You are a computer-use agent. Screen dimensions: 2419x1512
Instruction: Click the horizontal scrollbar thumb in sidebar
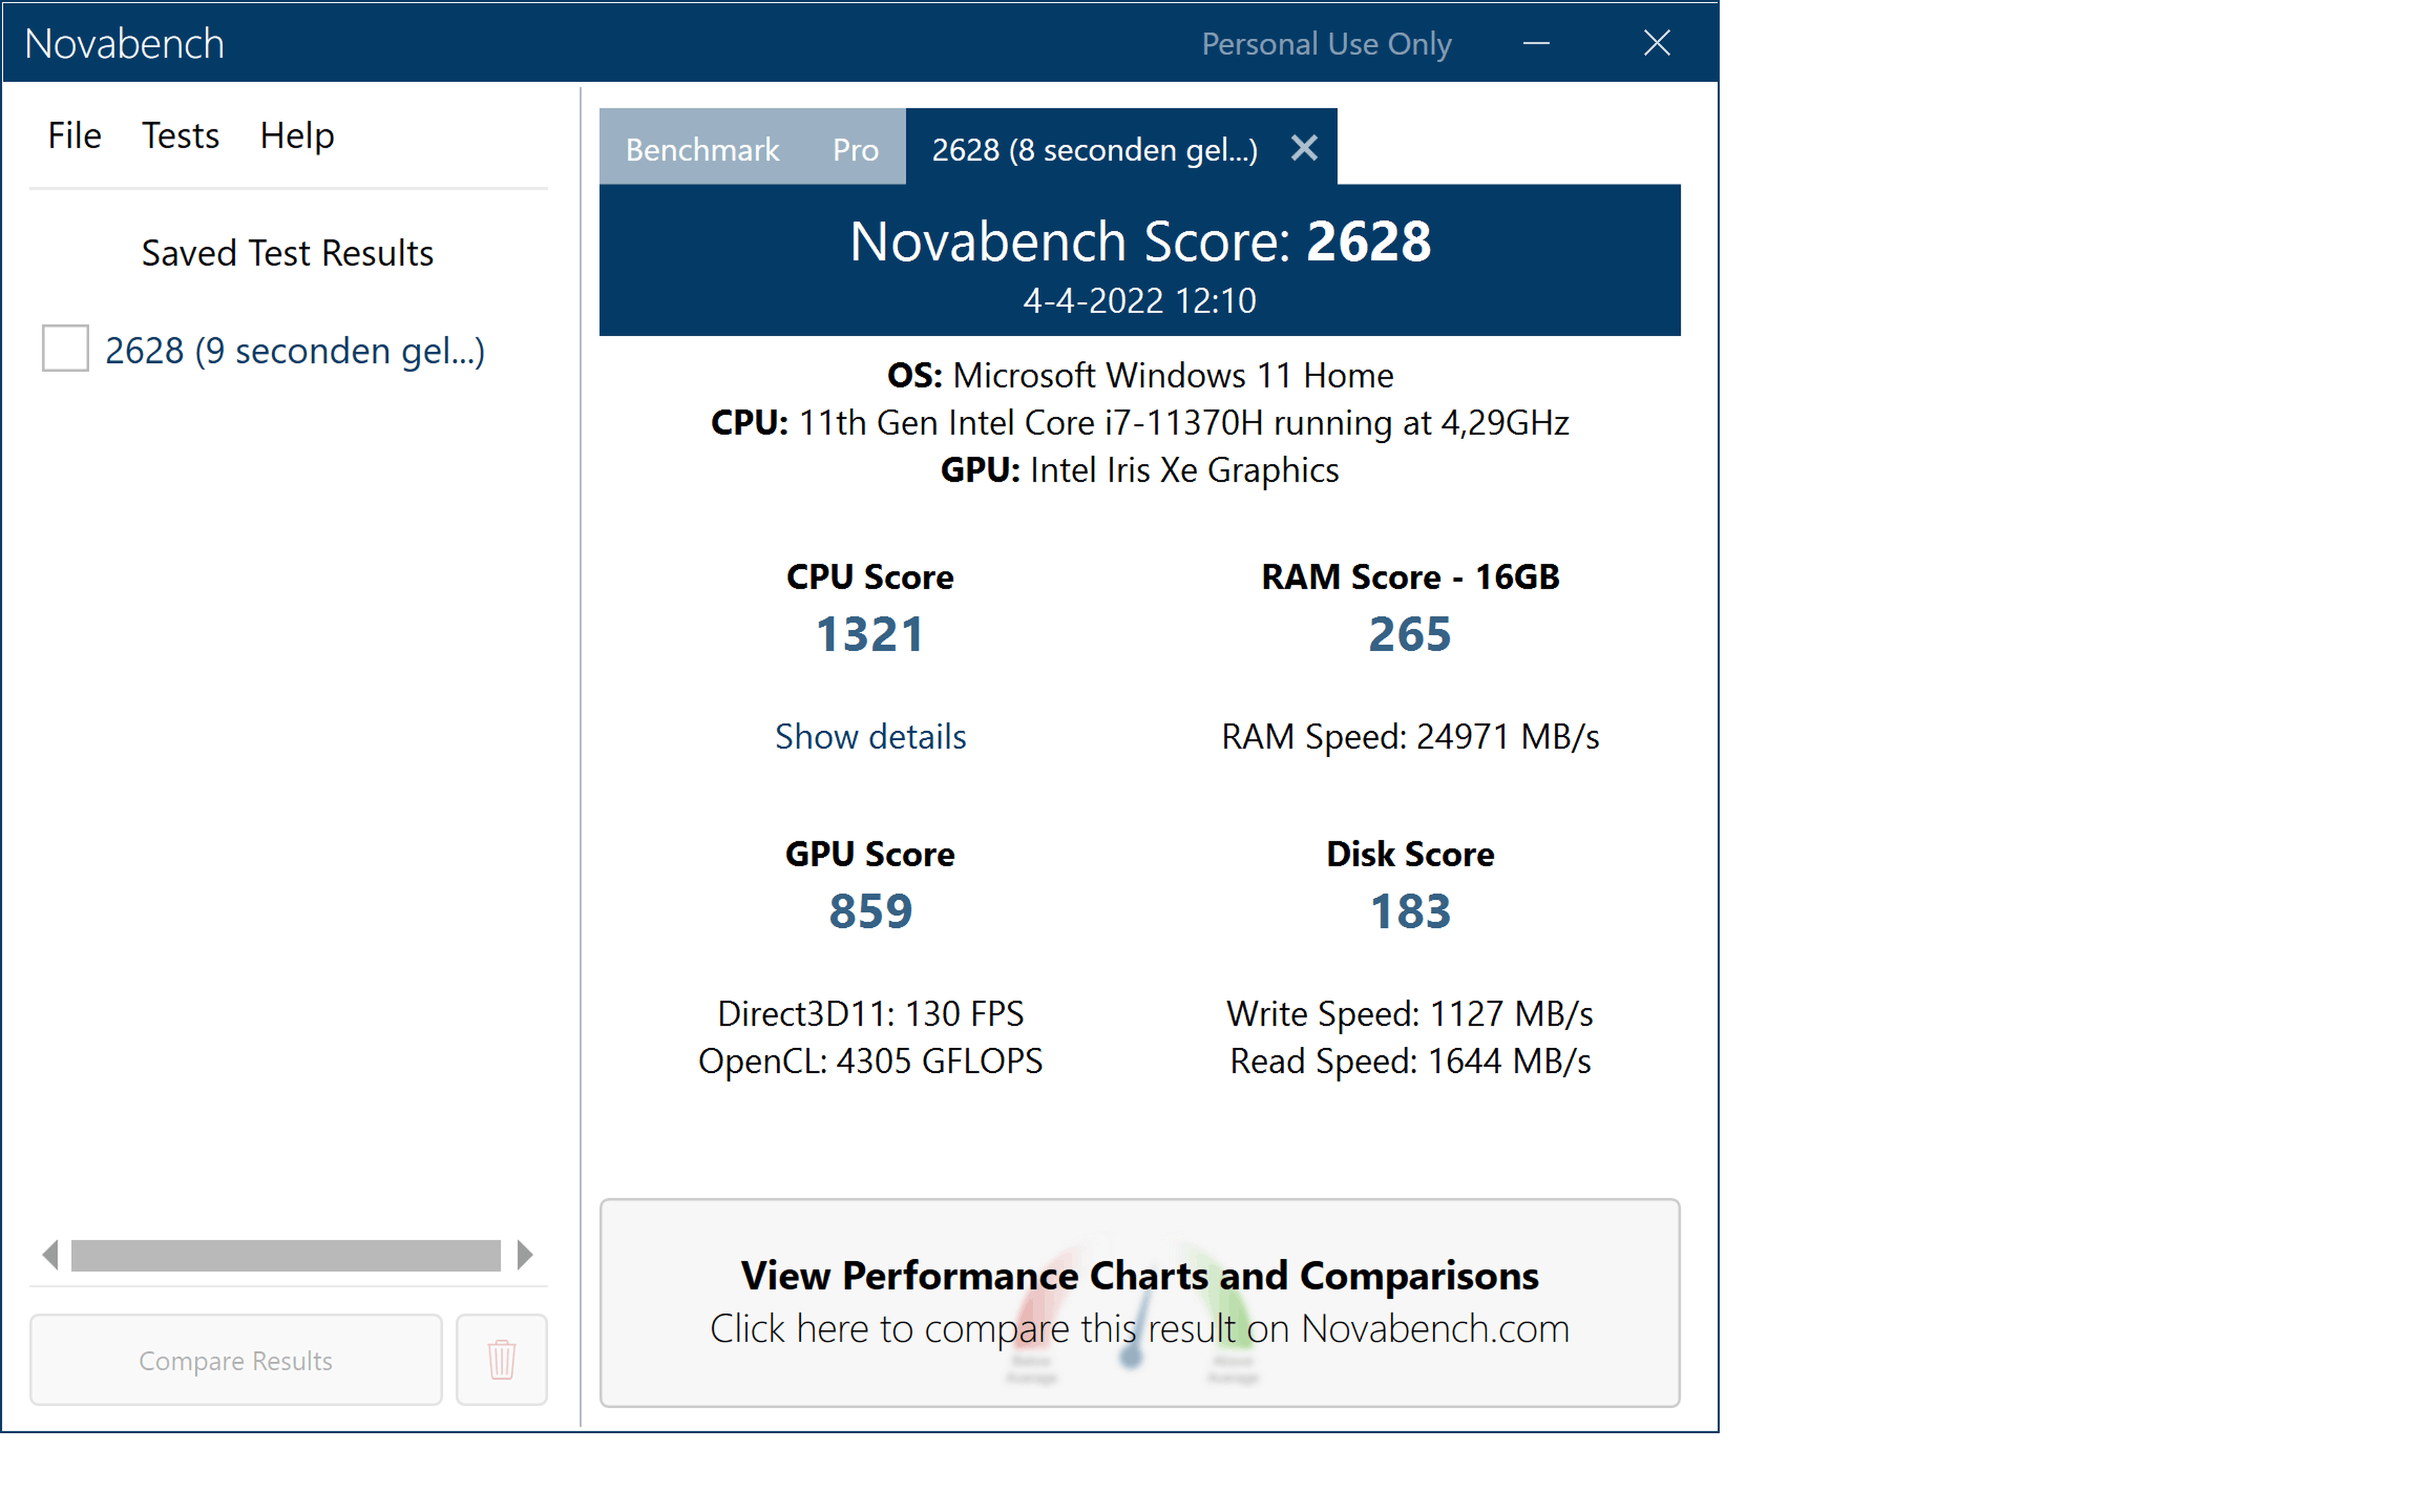[286, 1255]
